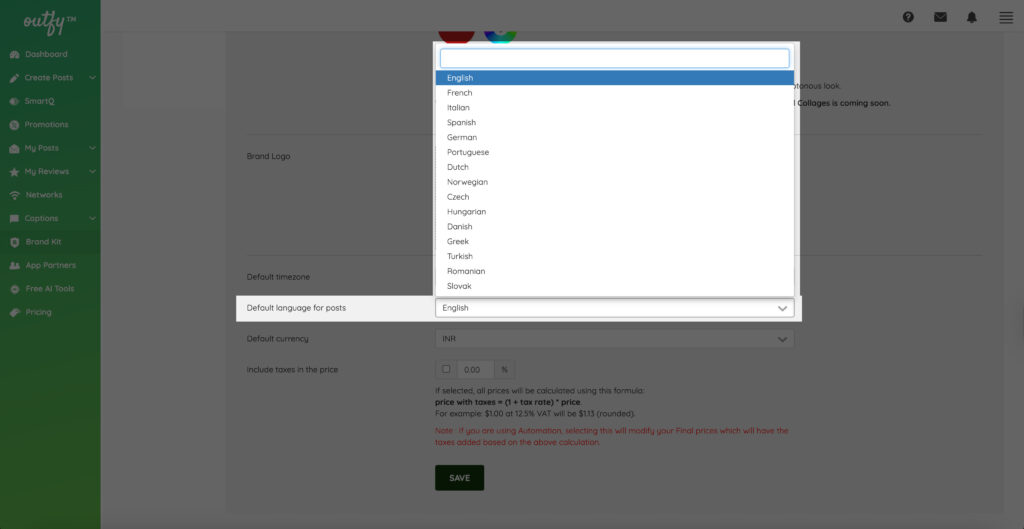The height and width of the screenshot is (529, 1024).
Task: Open the help question mark icon
Action: coord(908,17)
